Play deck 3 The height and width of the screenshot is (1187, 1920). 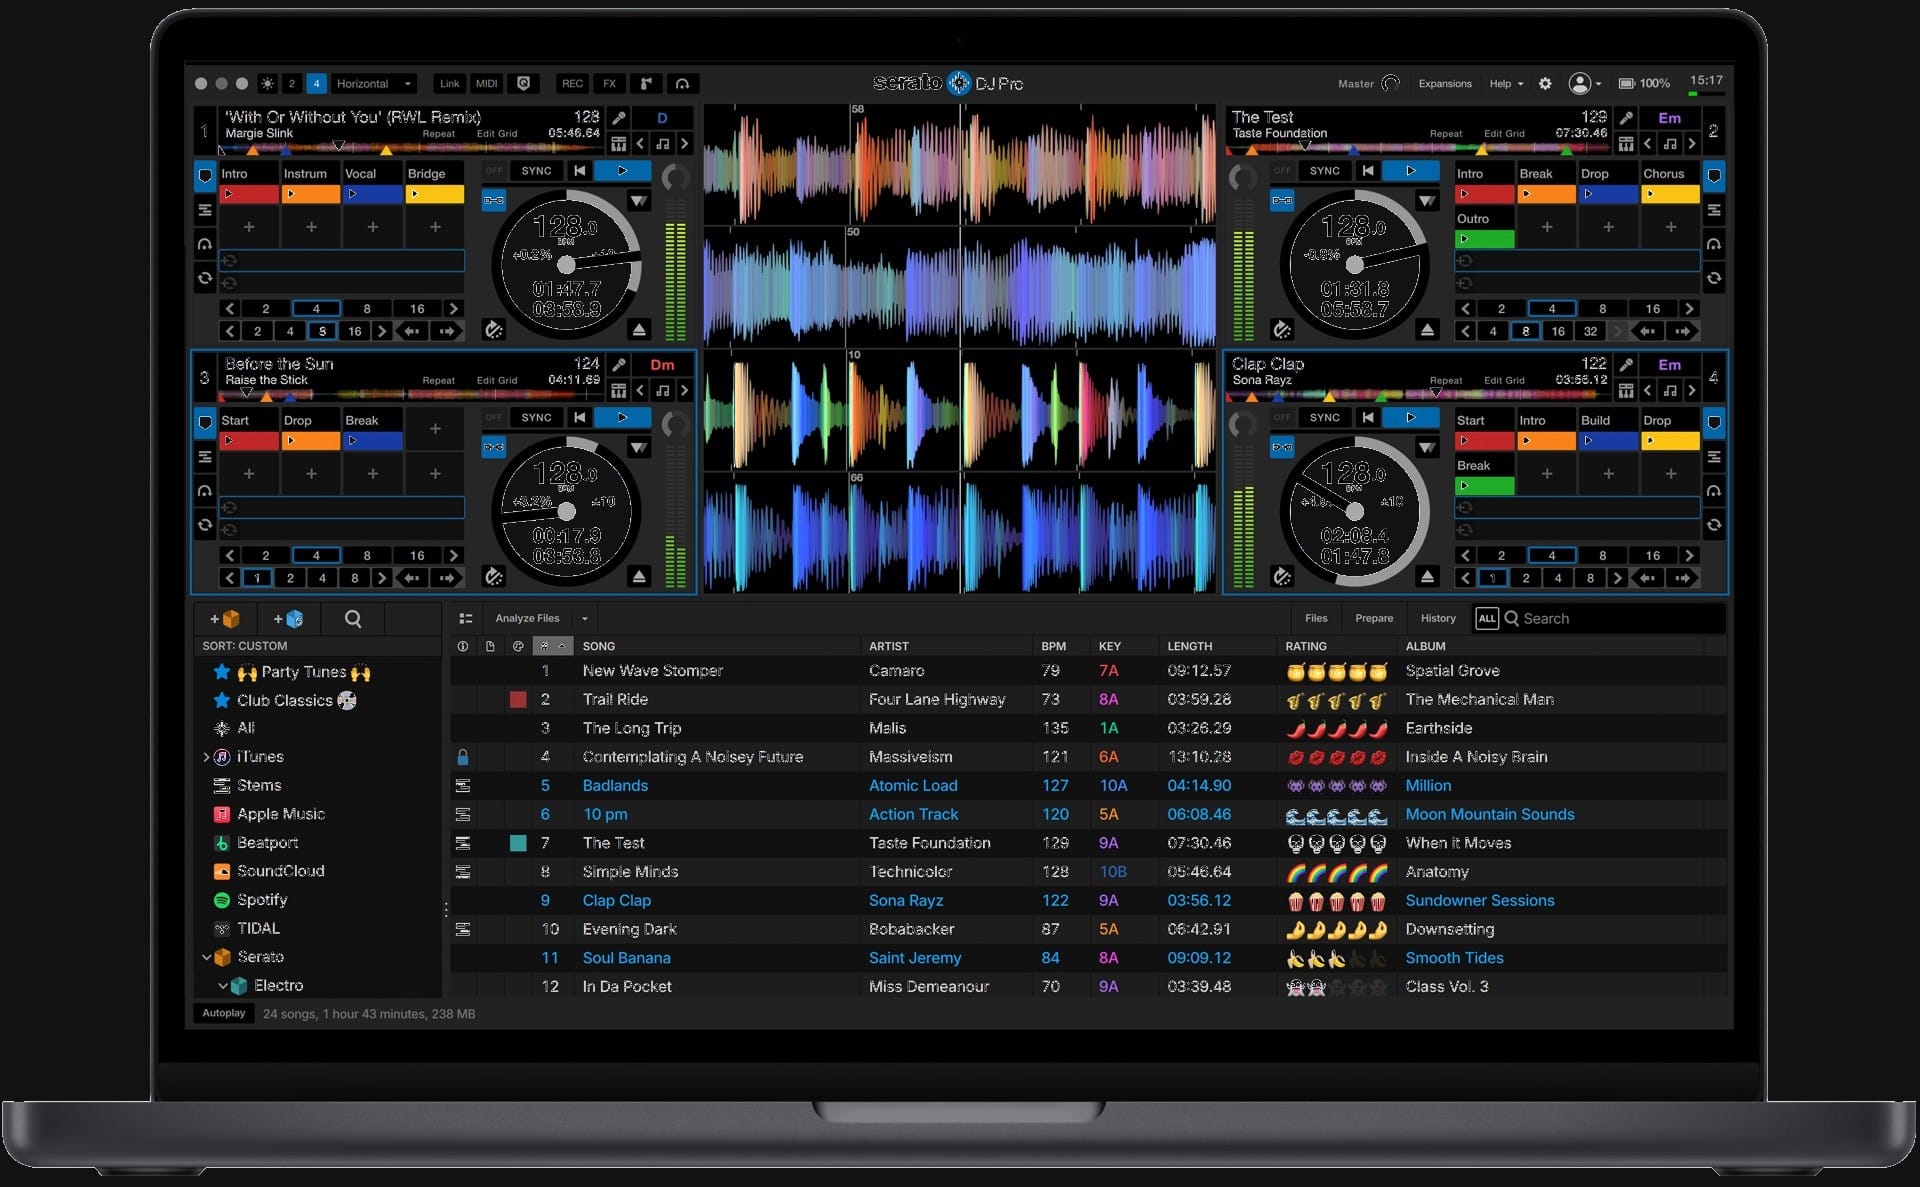pyautogui.click(x=621, y=418)
